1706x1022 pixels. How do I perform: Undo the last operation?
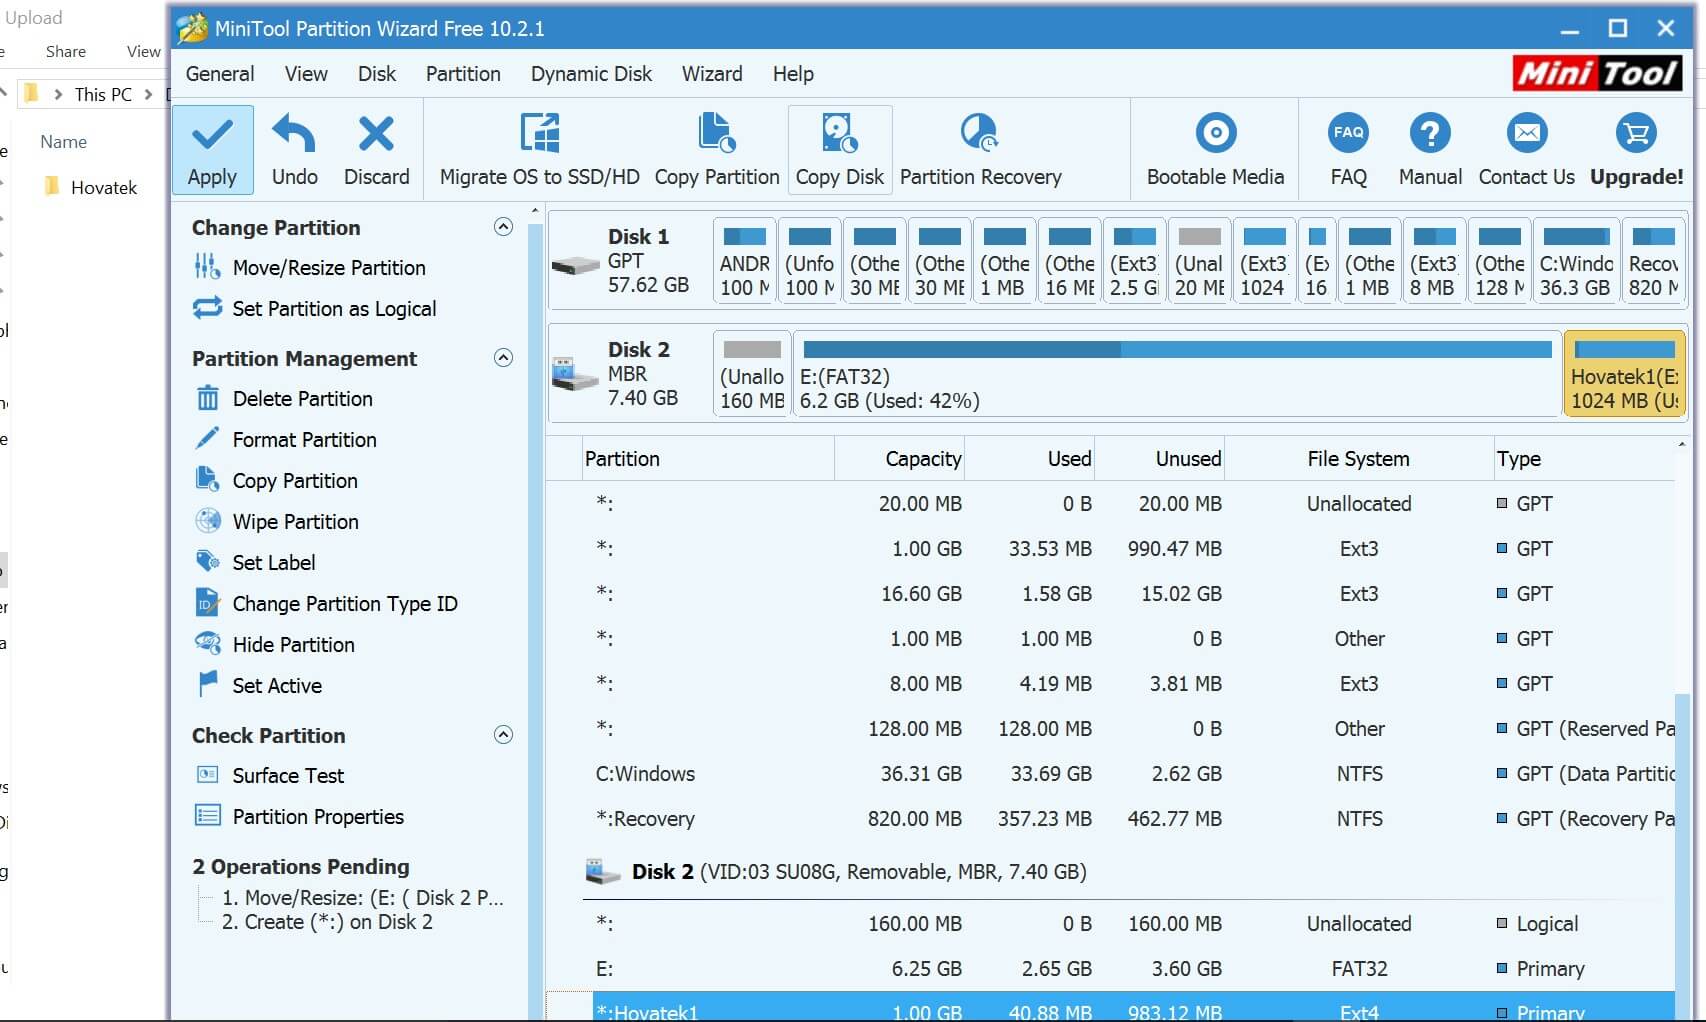pyautogui.click(x=293, y=150)
